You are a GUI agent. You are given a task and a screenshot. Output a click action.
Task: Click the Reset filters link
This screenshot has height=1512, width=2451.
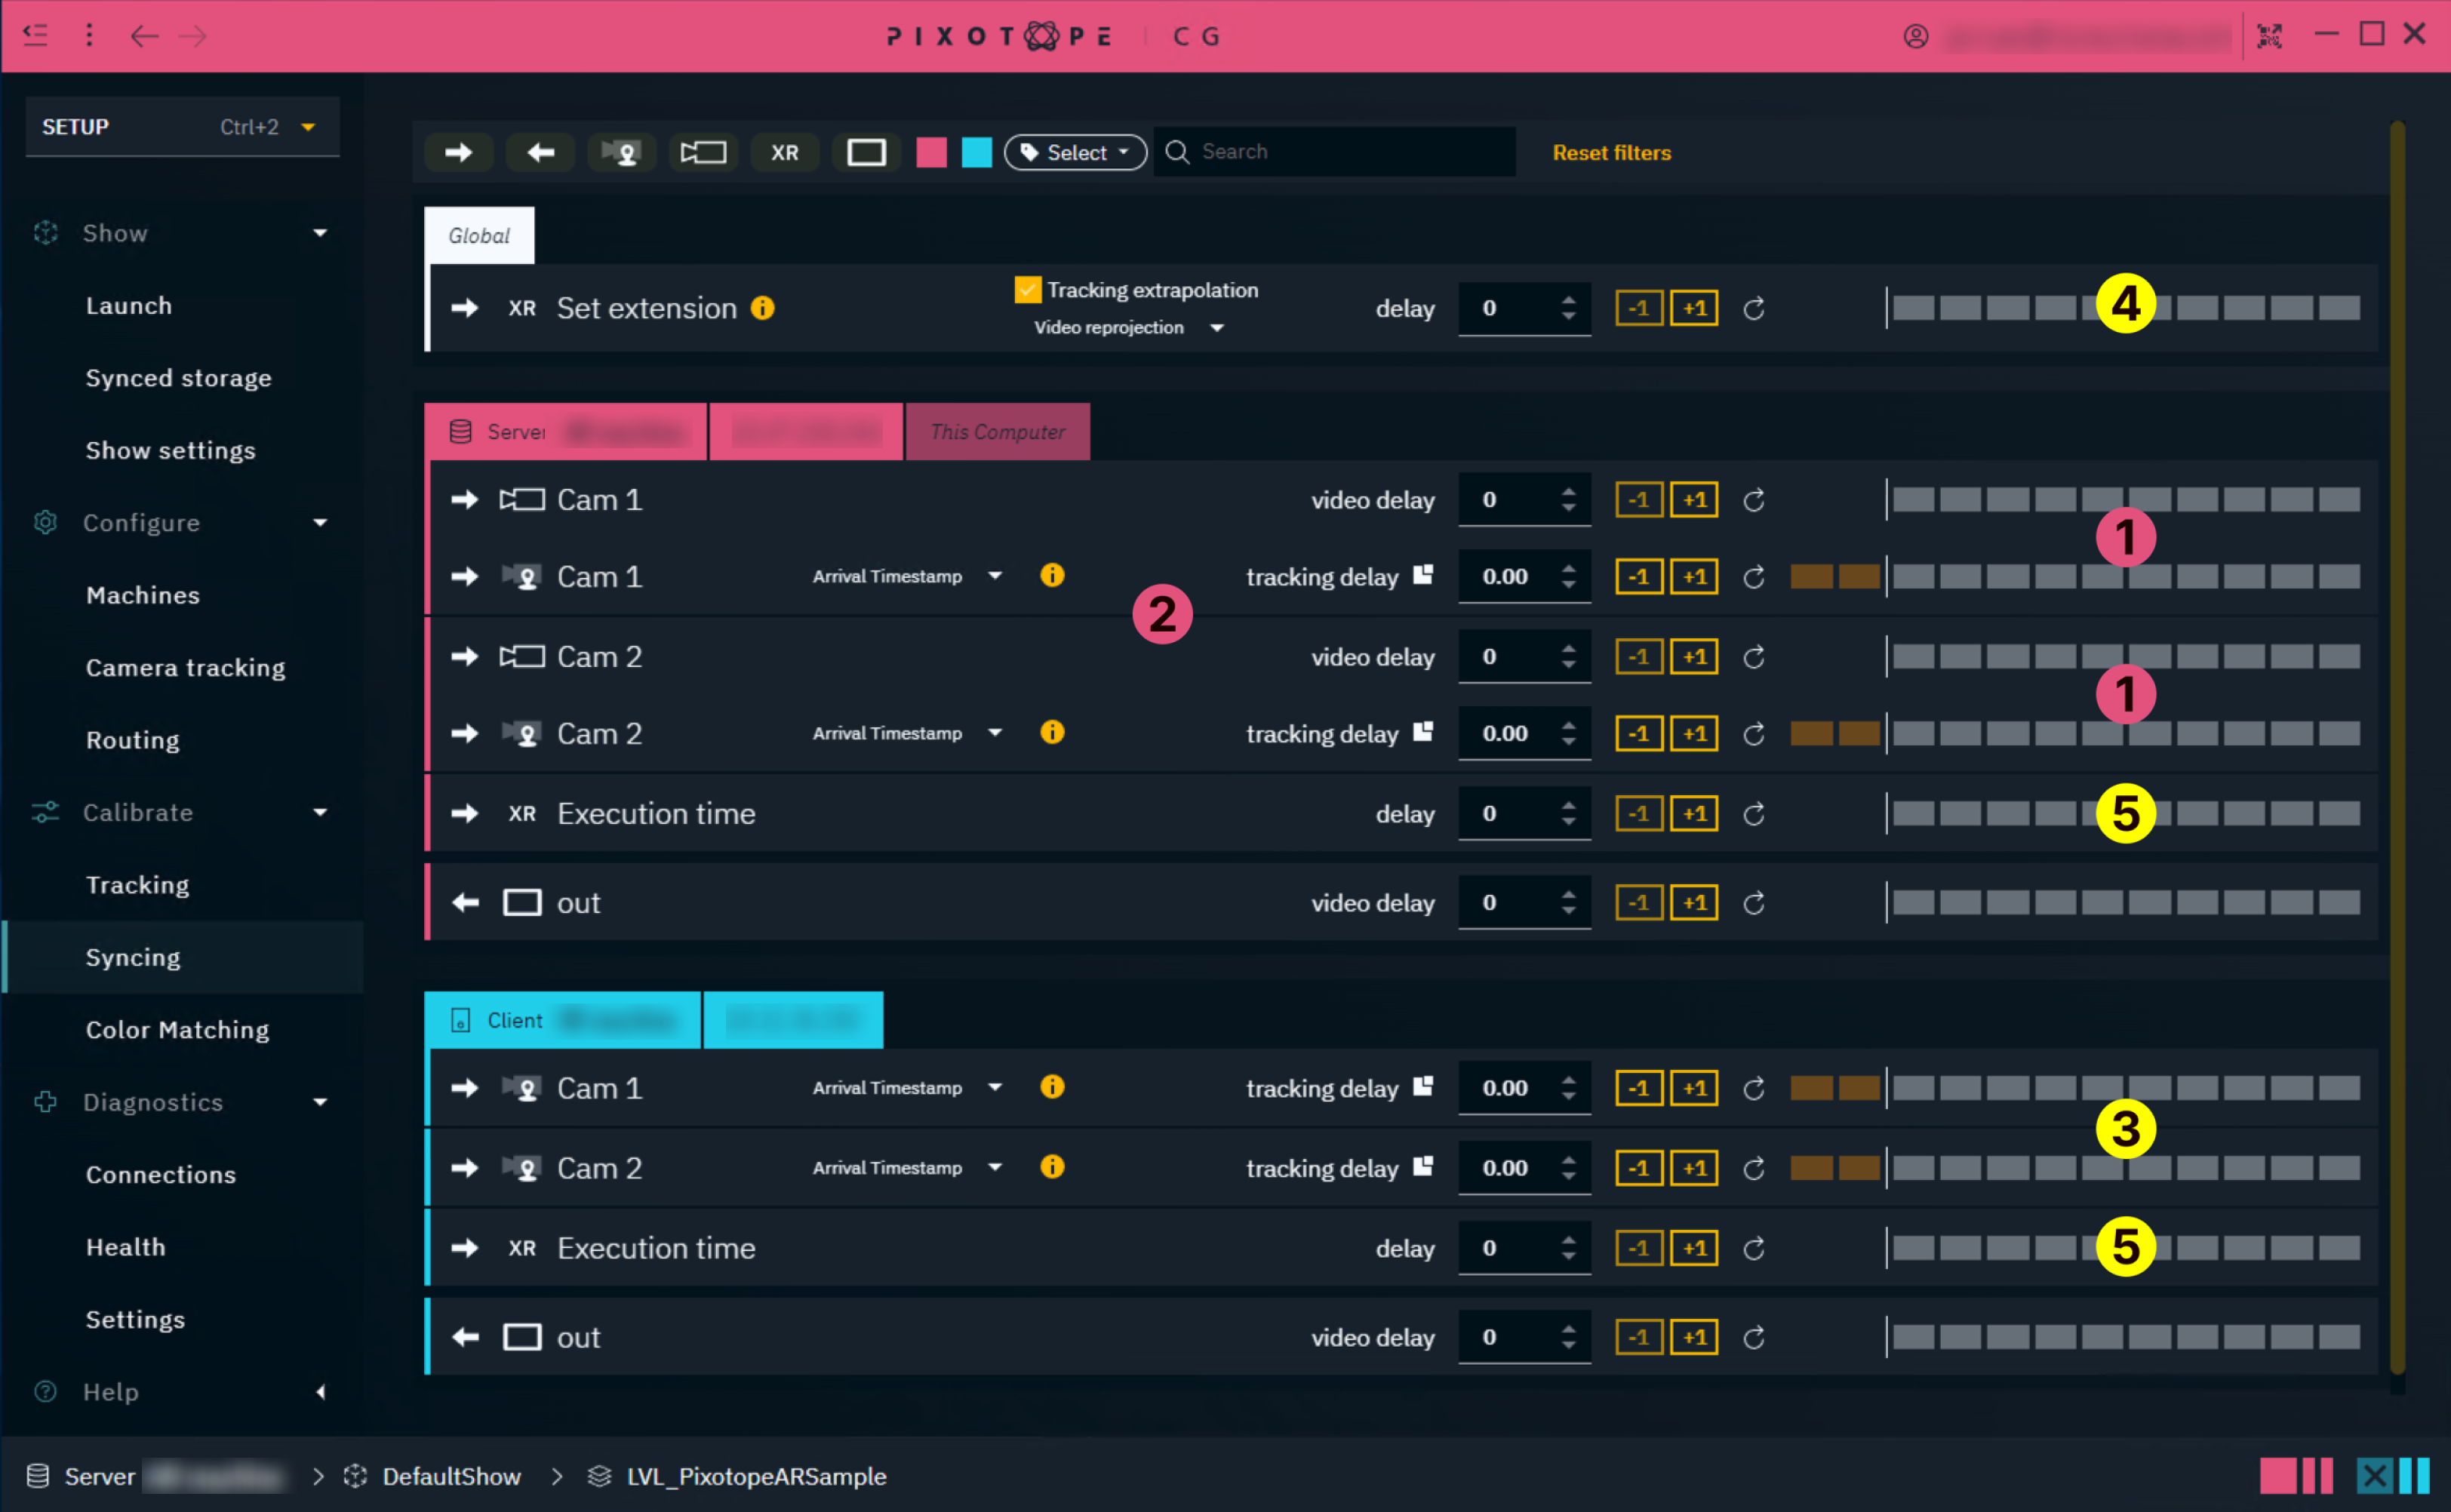(x=1611, y=152)
